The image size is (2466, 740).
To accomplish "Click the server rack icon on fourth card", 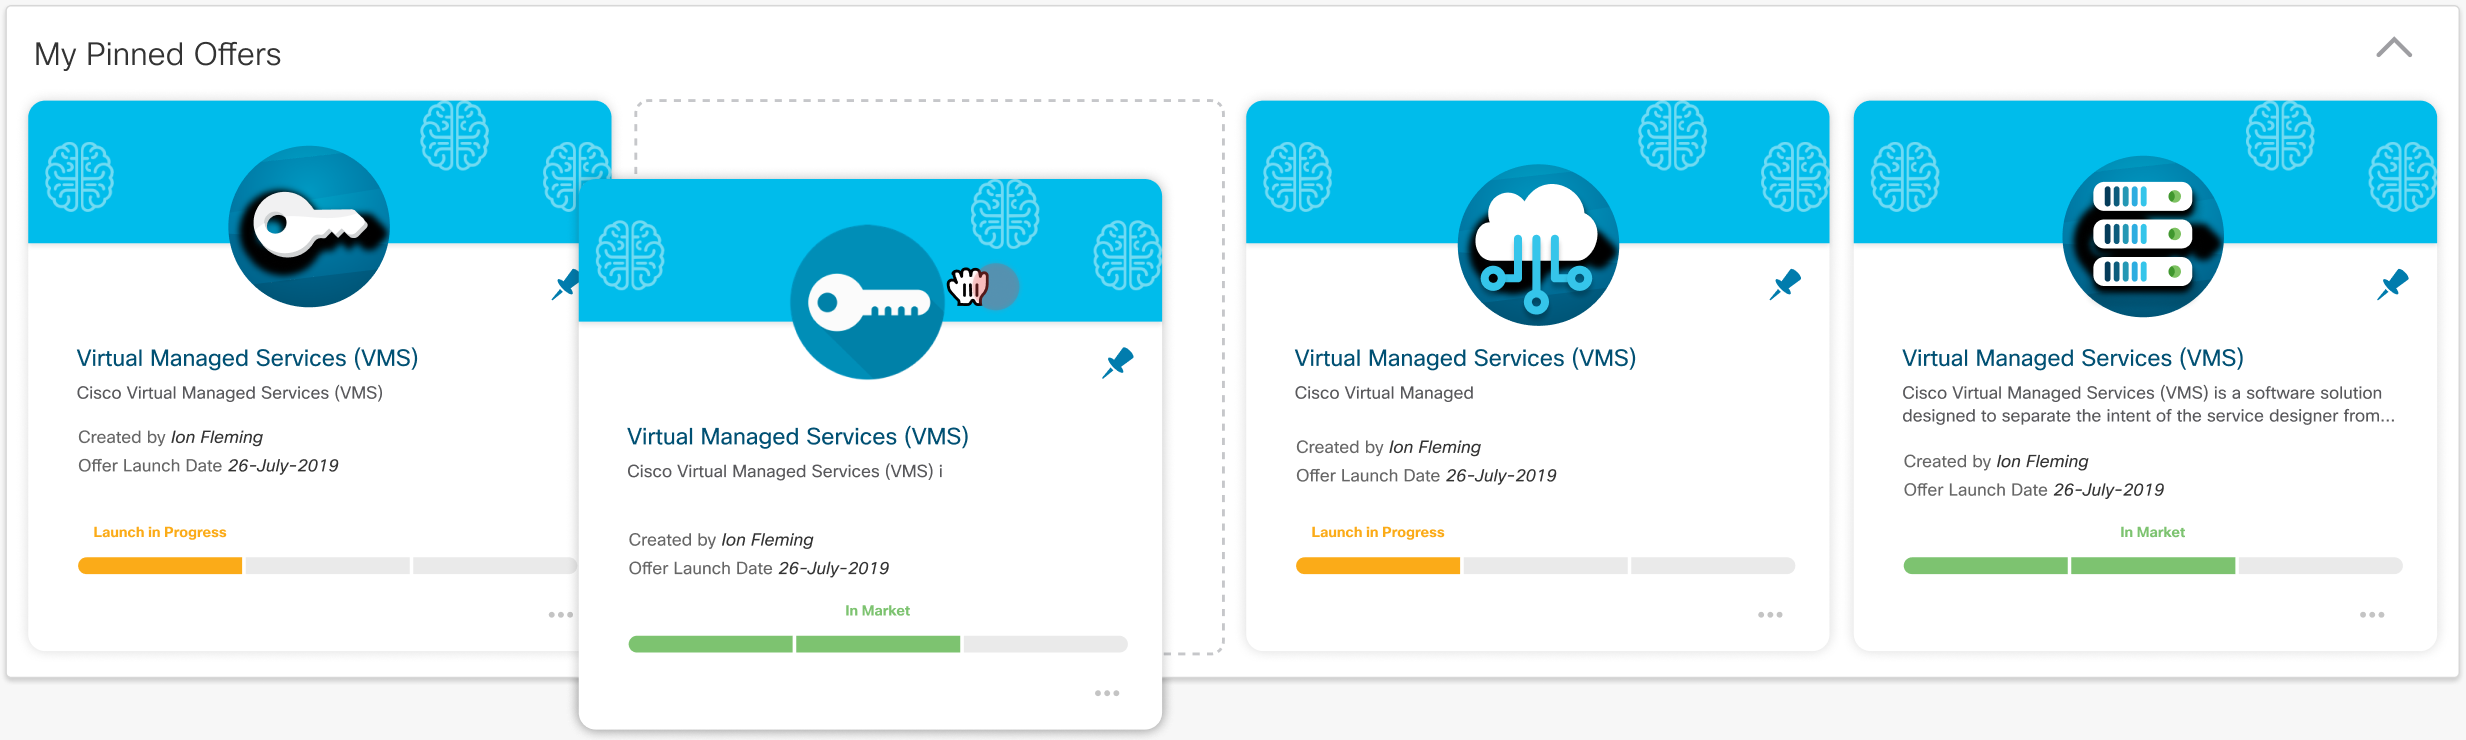I will (2142, 236).
